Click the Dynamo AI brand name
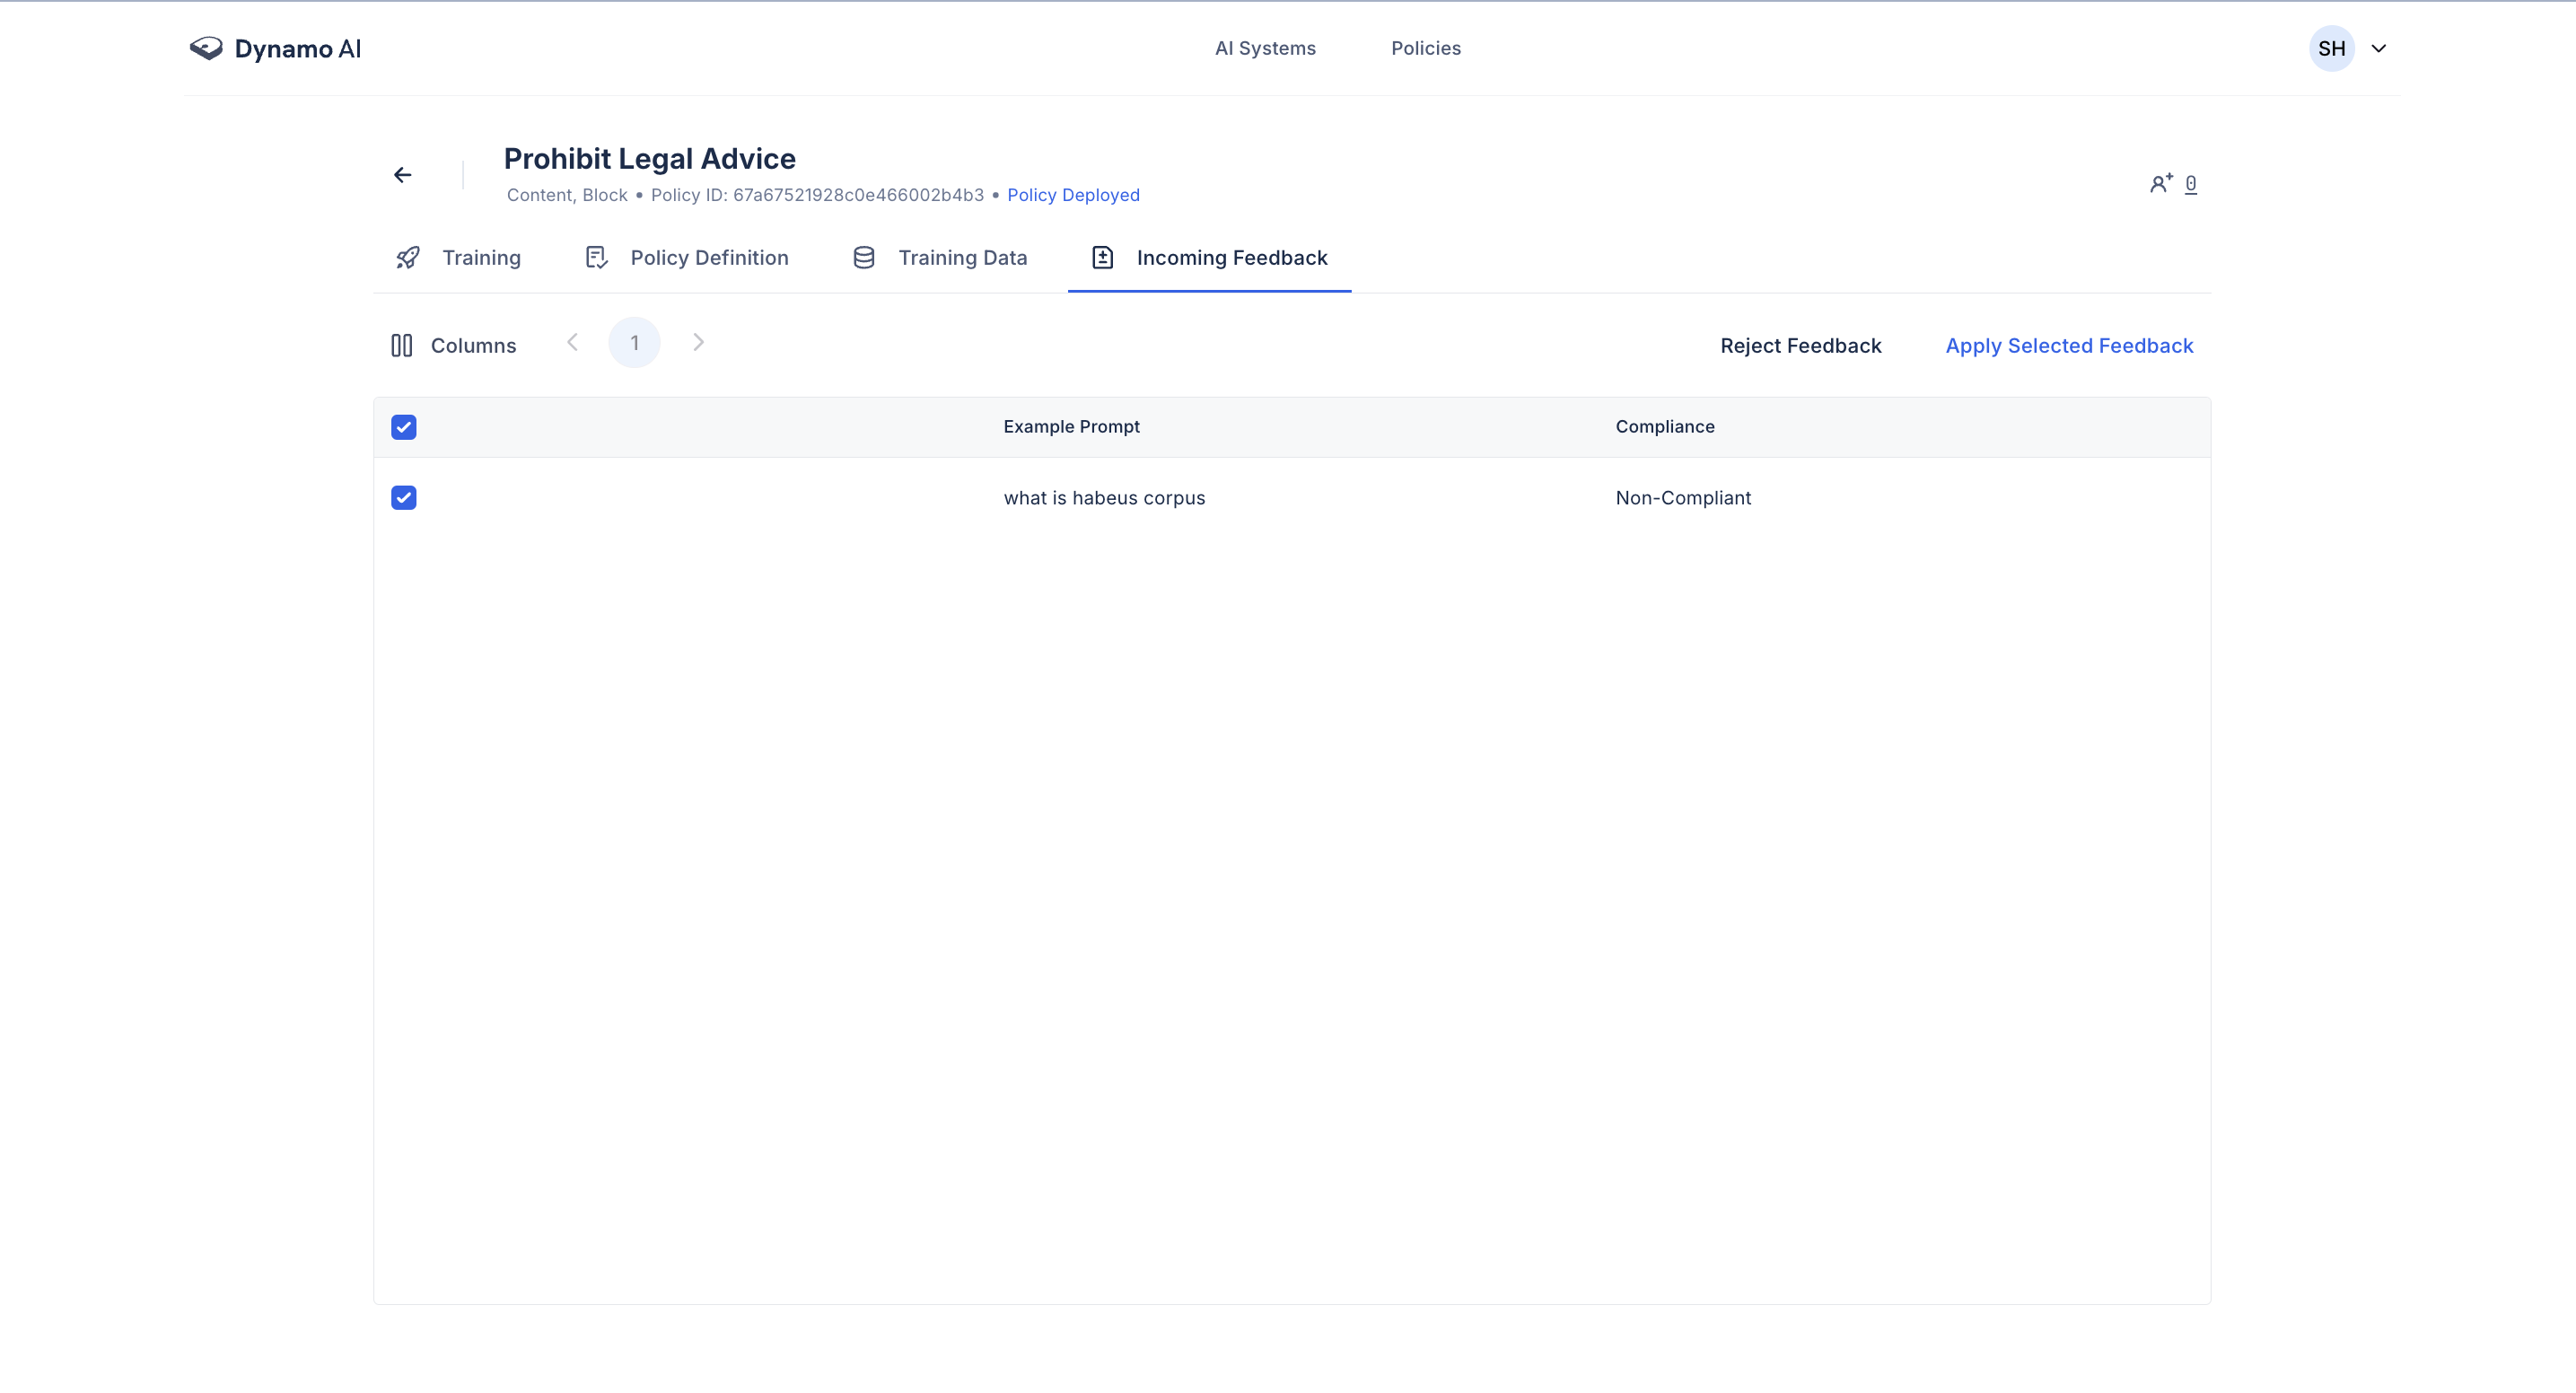The width and height of the screenshot is (2576, 1393). pyautogui.click(x=298, y=49)
